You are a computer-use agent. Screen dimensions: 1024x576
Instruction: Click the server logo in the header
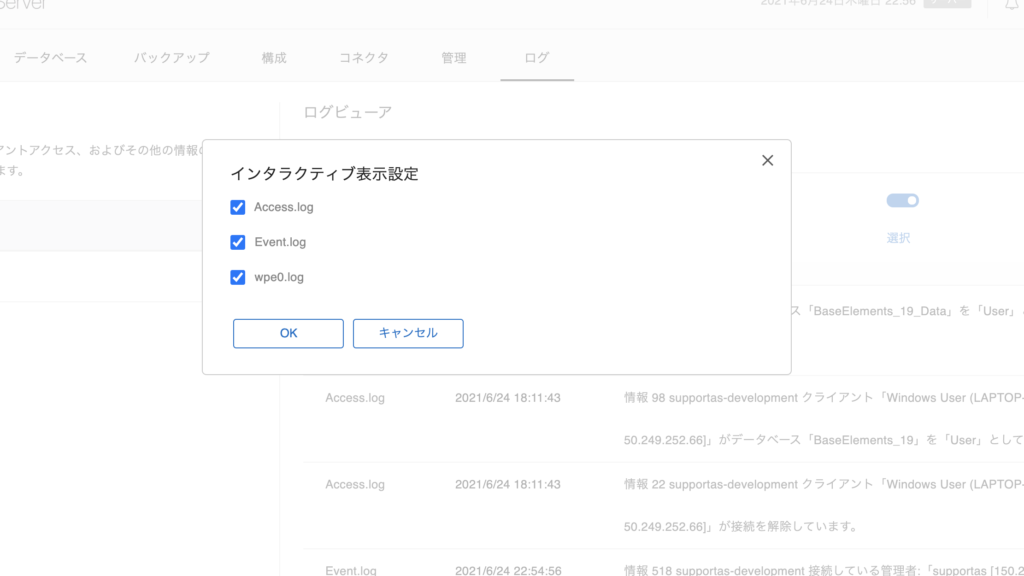24,5
